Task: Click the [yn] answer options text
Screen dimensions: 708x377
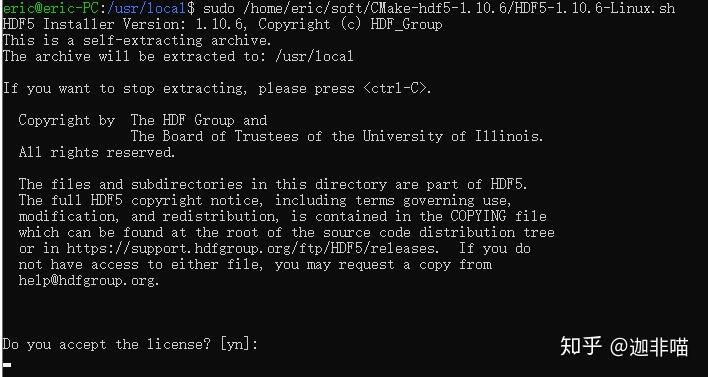Action: pos(239,345)
